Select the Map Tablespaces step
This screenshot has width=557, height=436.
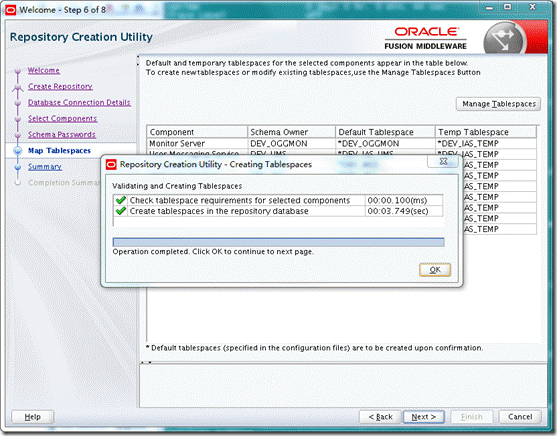point(59,150)
